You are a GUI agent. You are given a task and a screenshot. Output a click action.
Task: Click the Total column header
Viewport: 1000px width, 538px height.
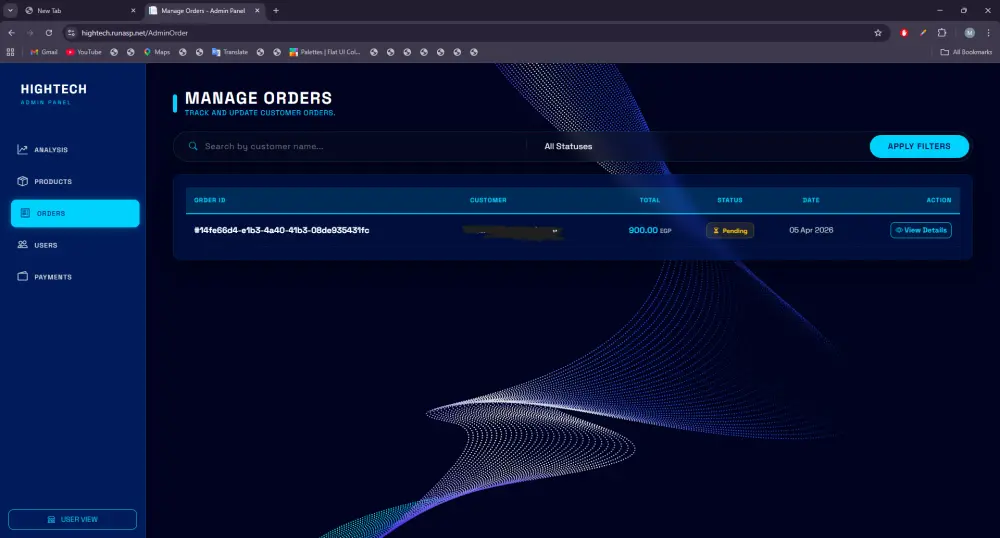point(650,200)
